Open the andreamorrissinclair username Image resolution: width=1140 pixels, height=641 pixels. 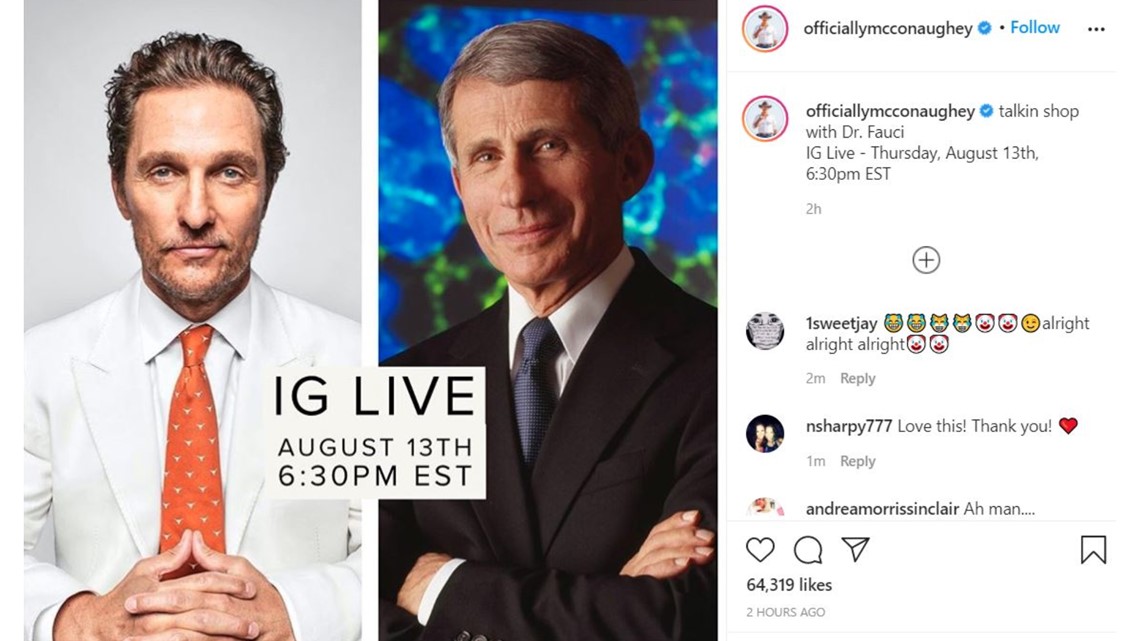(x=882, y=509)
